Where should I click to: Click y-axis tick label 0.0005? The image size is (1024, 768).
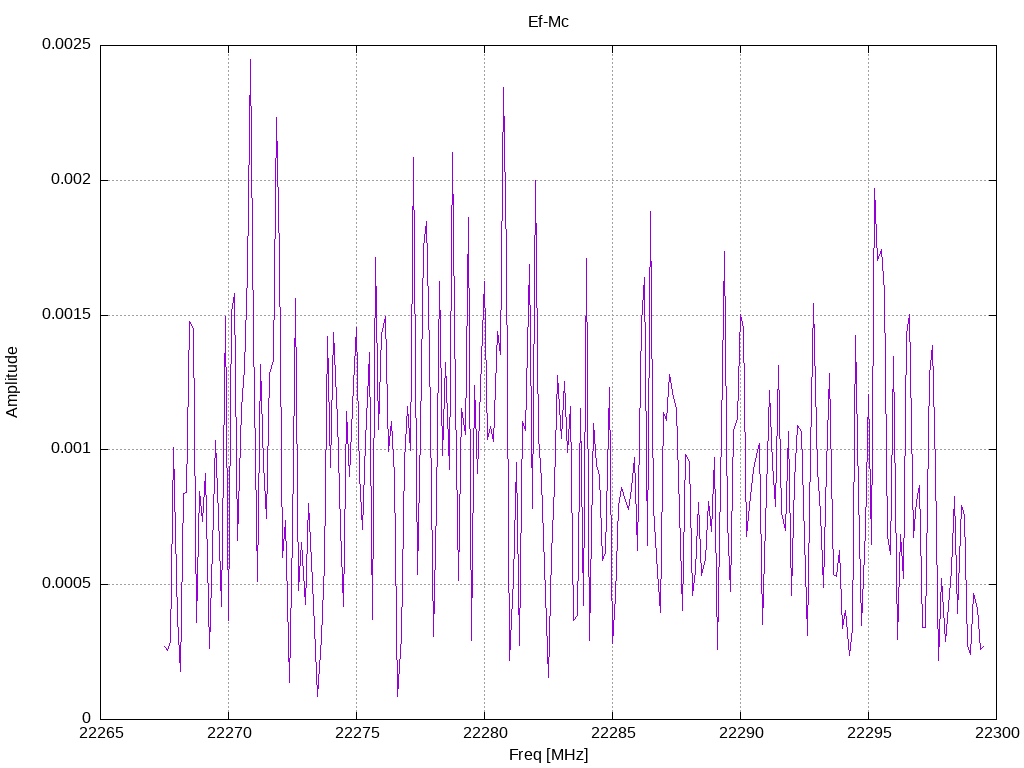(x=67, y=583)
